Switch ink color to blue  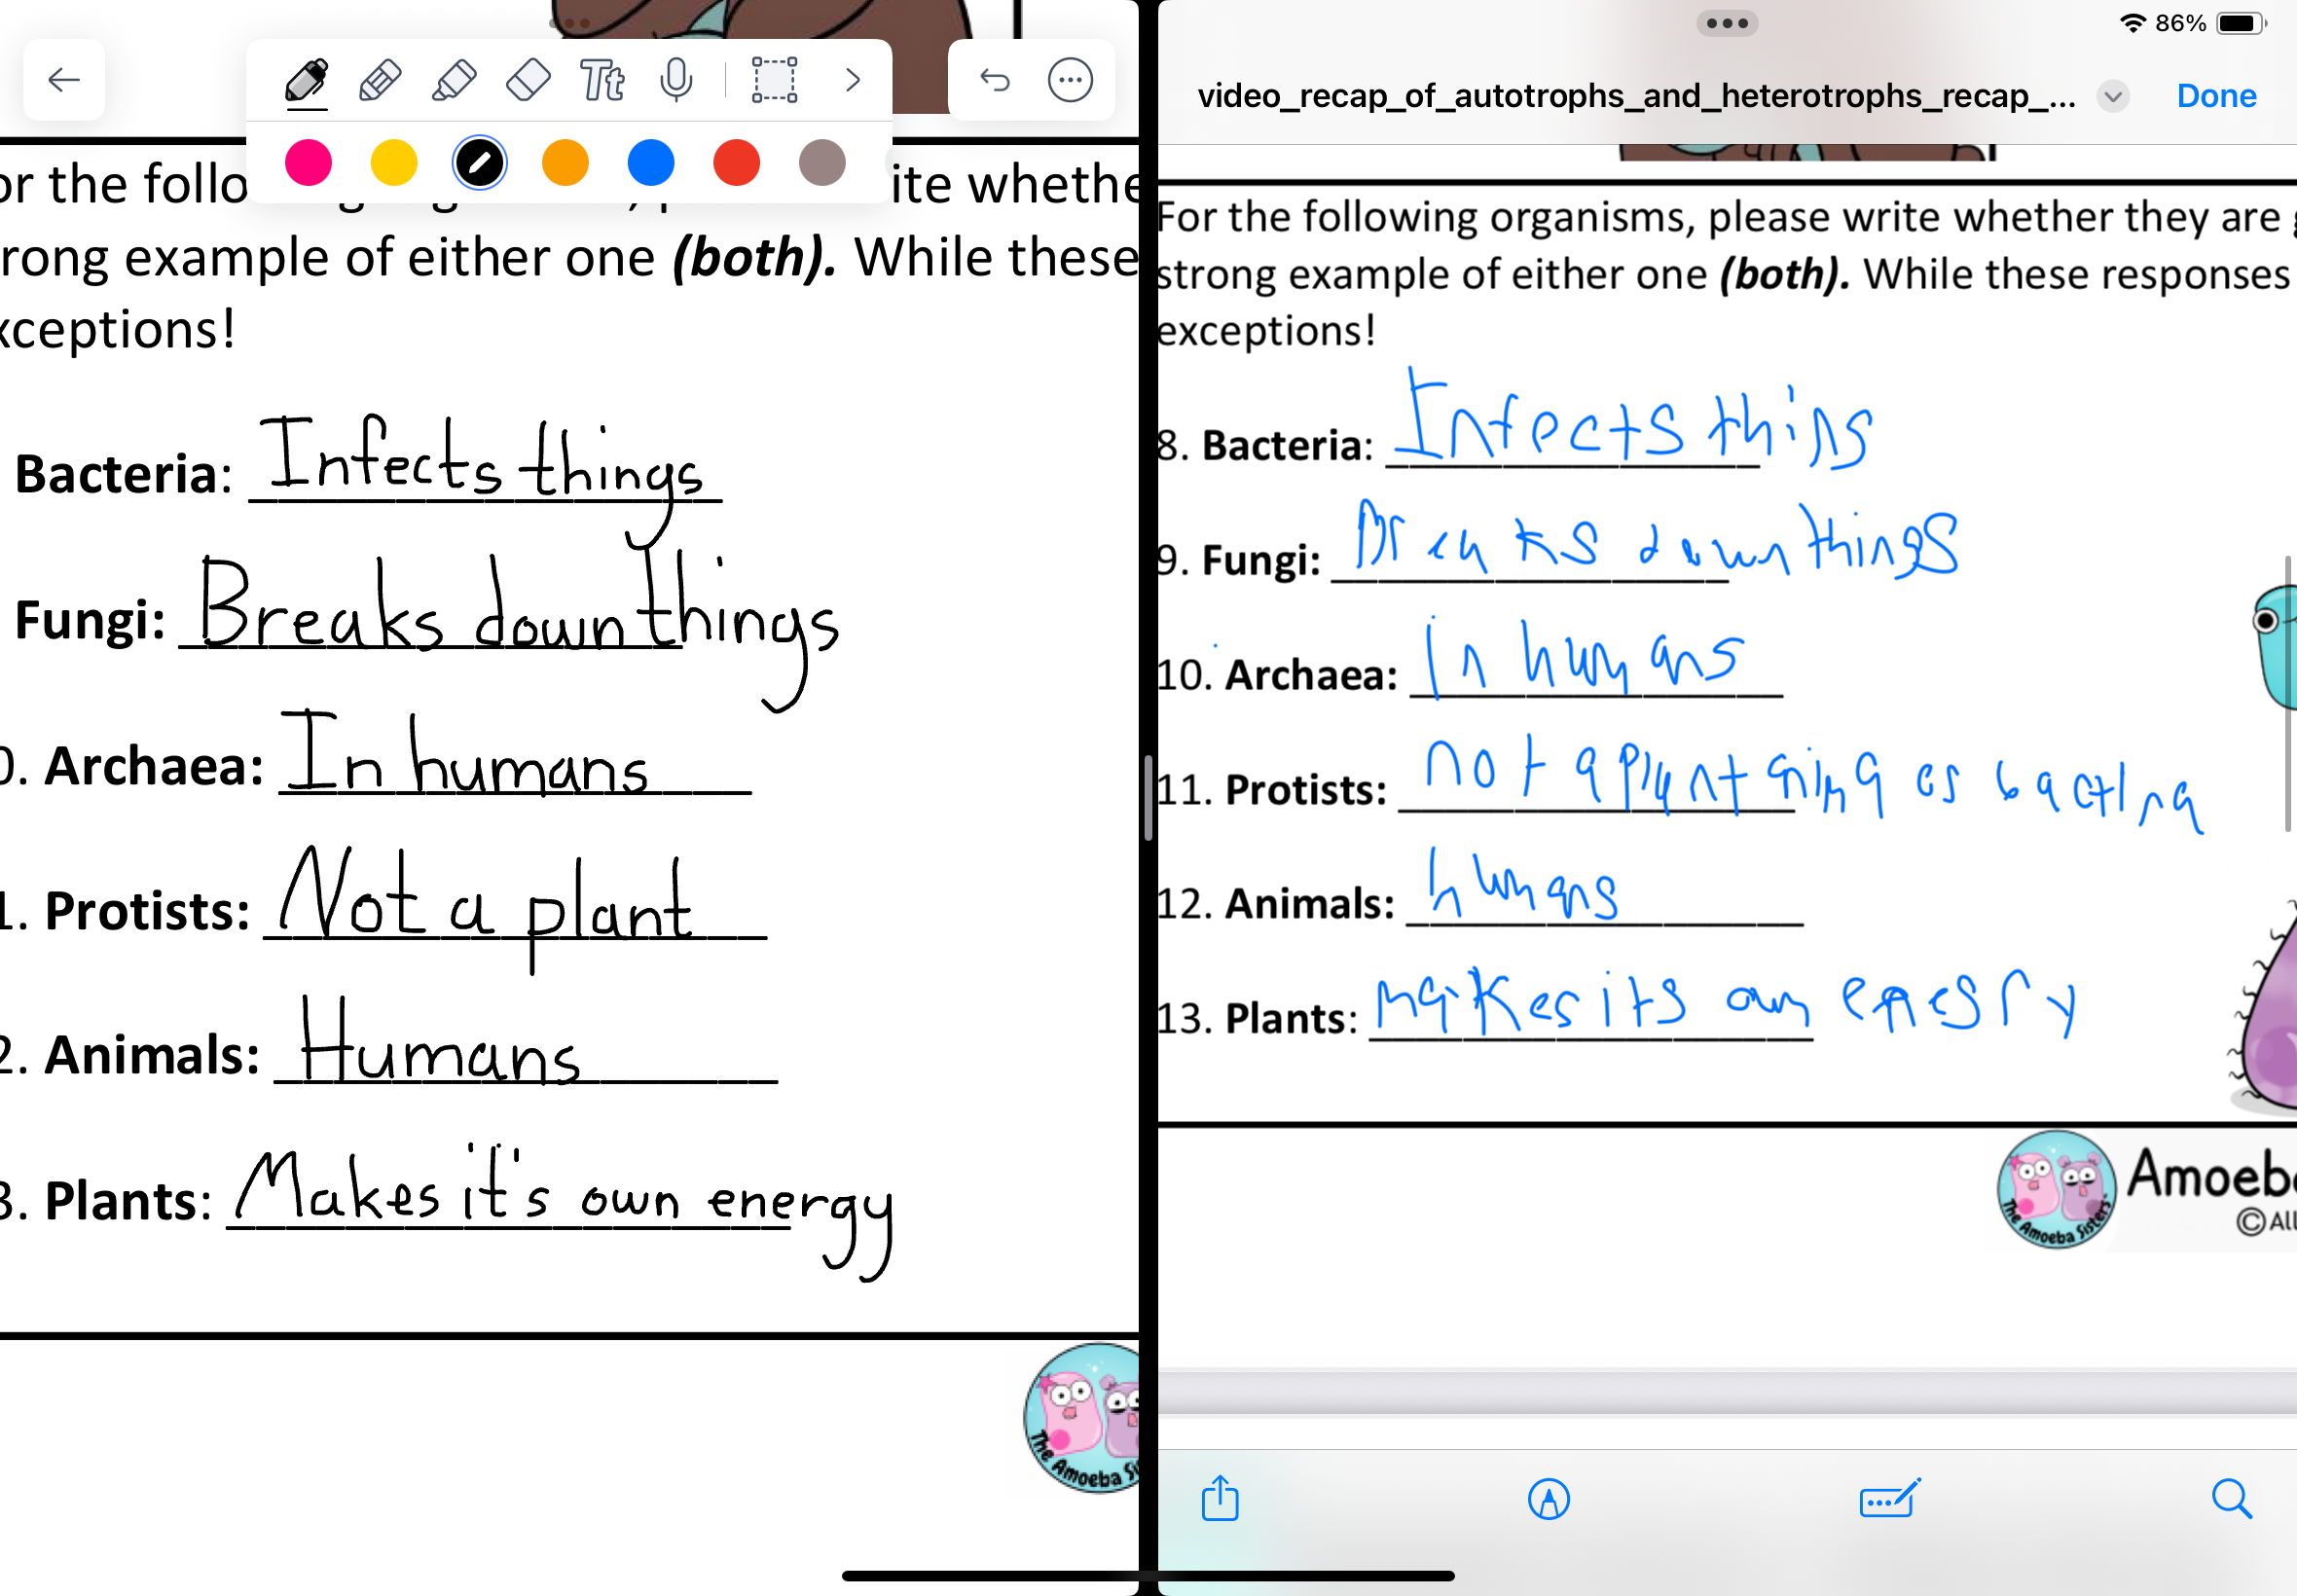coord(651,163)
